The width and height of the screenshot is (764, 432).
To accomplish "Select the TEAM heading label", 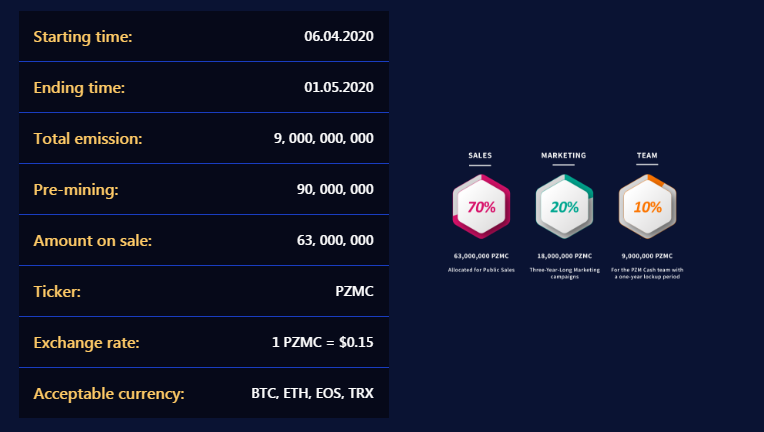I will [x=647, y=155].
